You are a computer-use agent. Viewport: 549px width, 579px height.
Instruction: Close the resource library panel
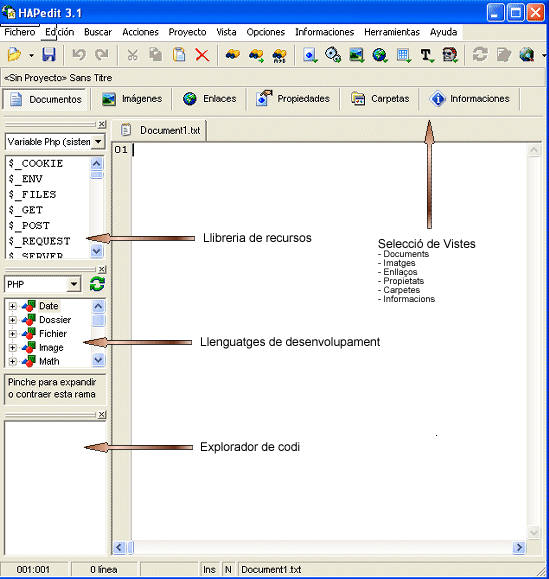(x=102, y=124)
